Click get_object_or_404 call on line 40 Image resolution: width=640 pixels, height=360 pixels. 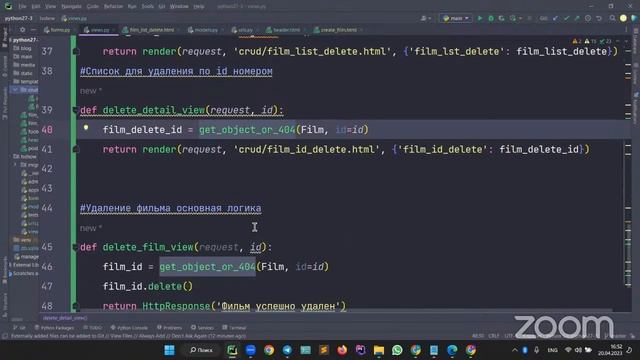point(247,130)
